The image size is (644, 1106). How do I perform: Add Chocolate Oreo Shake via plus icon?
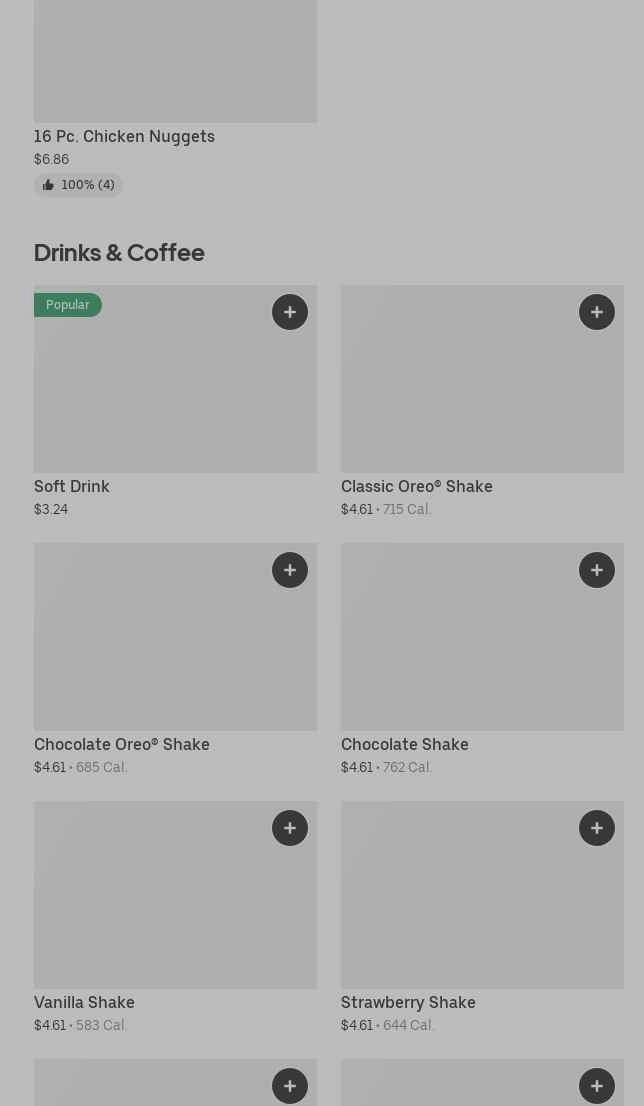(x=290, y=570)
